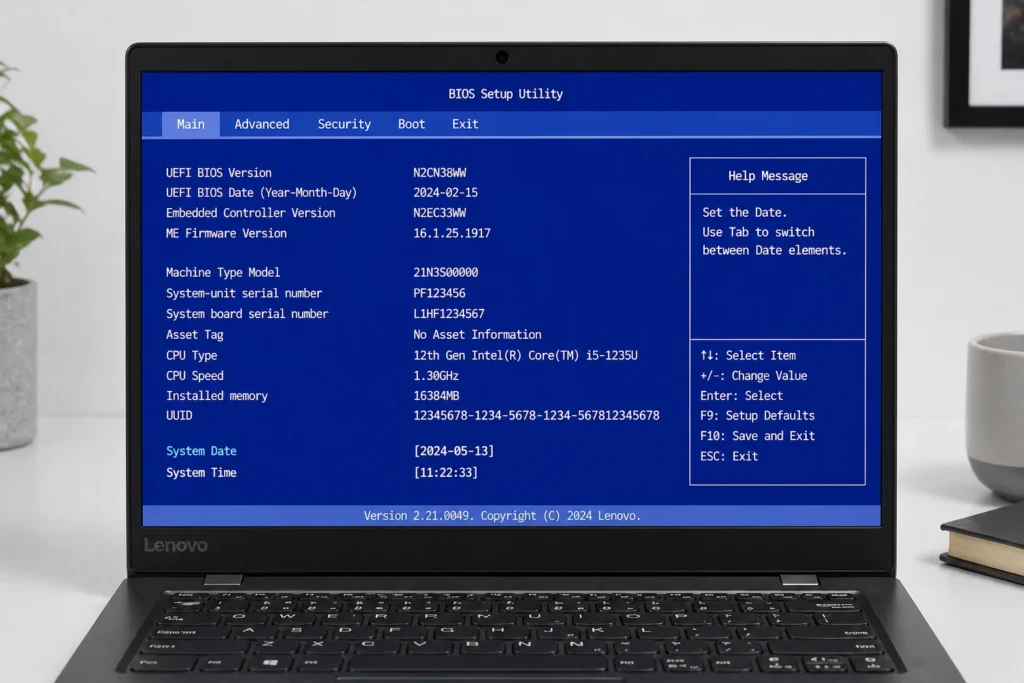The image size is (1024, 683).
Task: Go to the Boot tab
Action: pyautogui.click(x=411, y=124)
